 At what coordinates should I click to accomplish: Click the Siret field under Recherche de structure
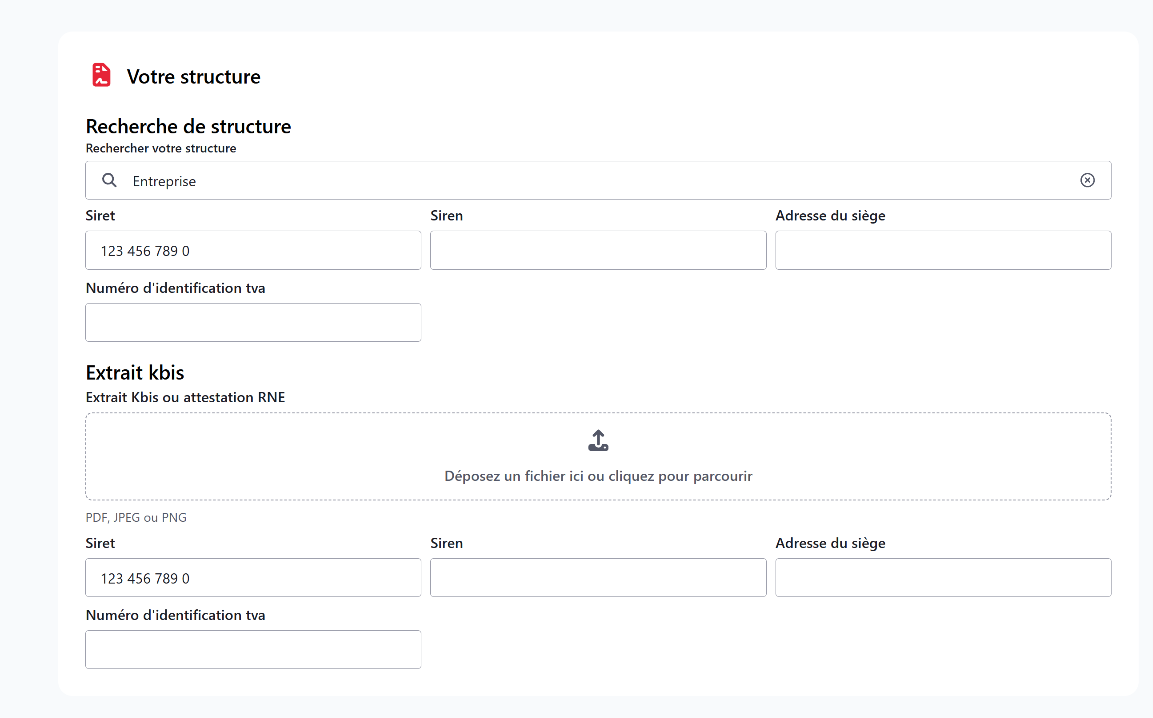click(x=254, y=250)
